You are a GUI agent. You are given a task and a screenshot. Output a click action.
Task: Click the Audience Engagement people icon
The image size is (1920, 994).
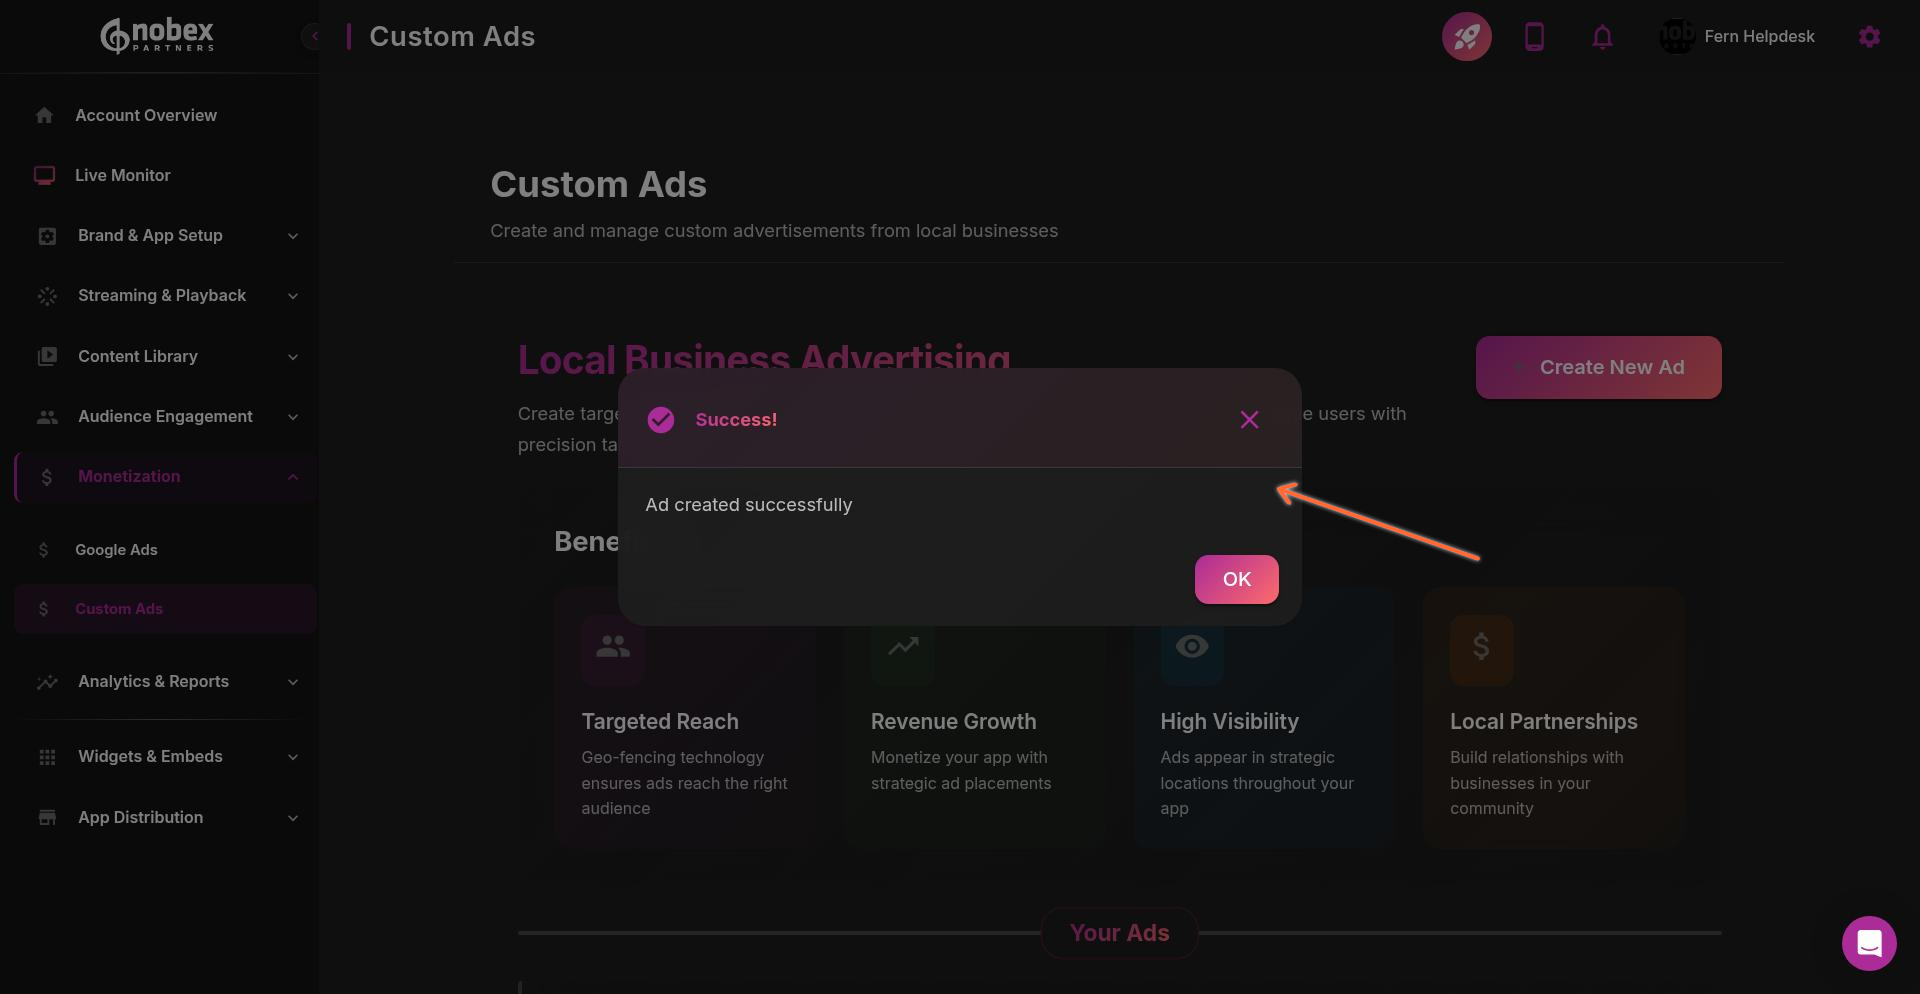point(48,417)
